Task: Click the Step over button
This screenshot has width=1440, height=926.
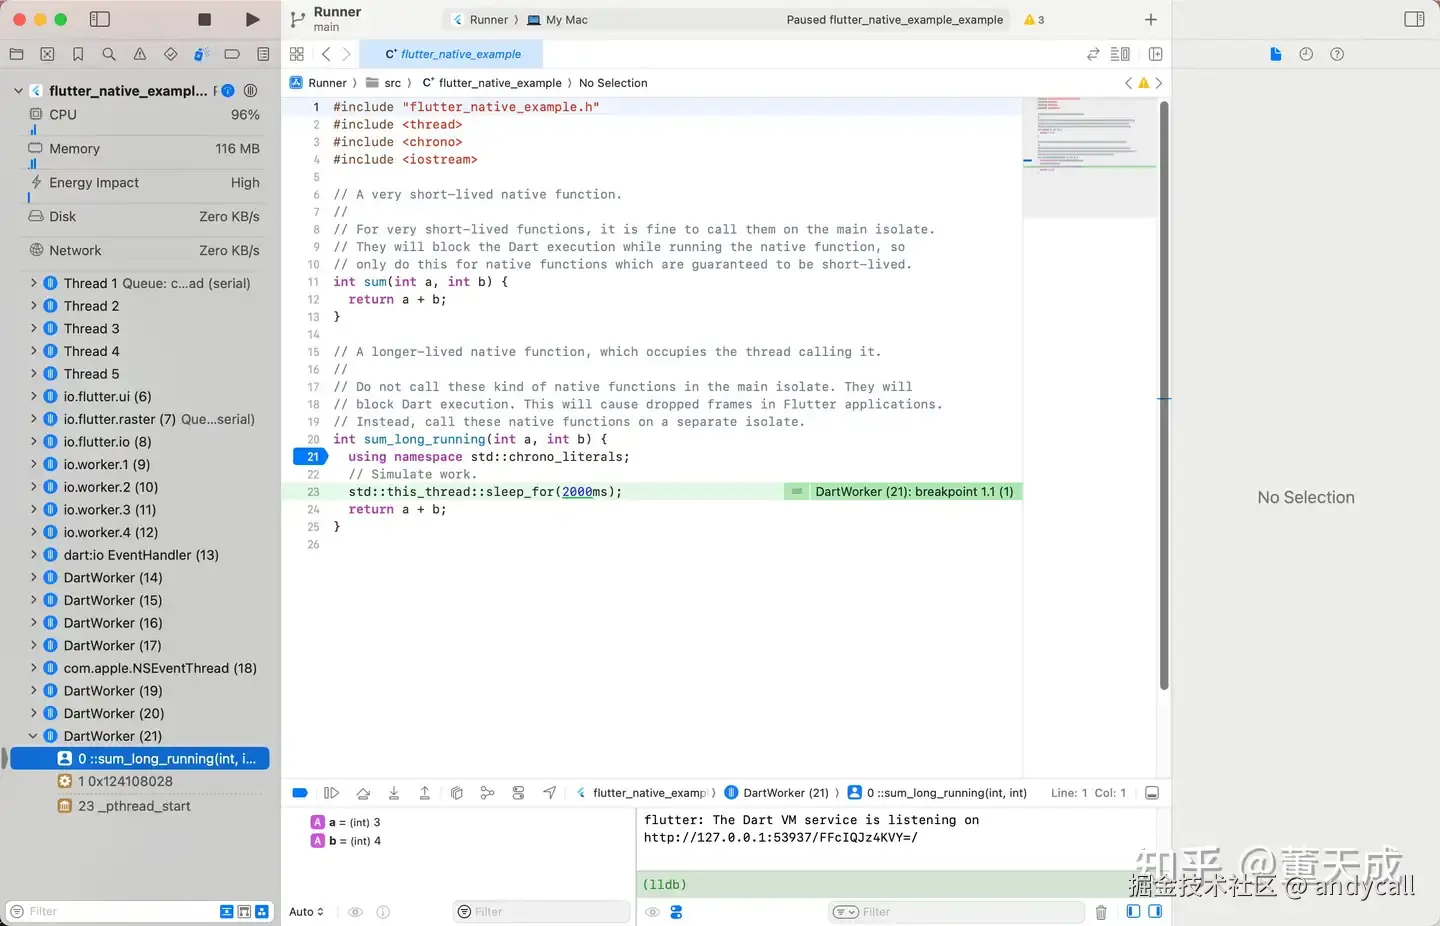Action: [363, 793]
